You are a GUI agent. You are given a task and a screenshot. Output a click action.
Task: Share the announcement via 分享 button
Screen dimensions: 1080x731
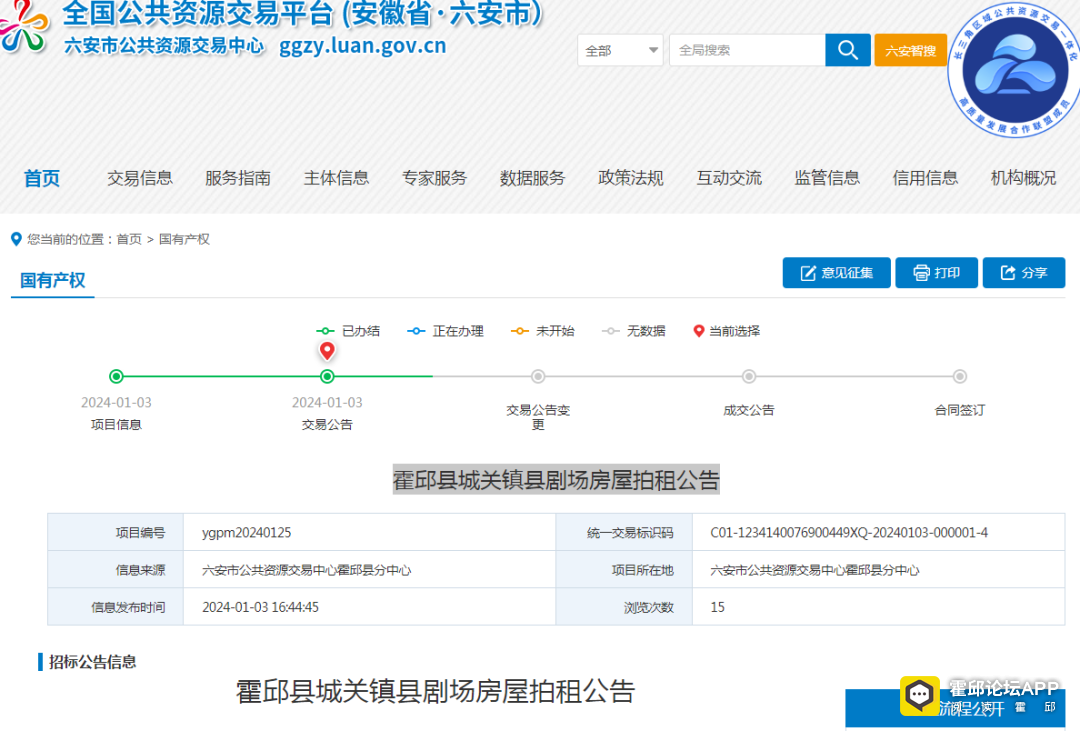point(1024,273)
